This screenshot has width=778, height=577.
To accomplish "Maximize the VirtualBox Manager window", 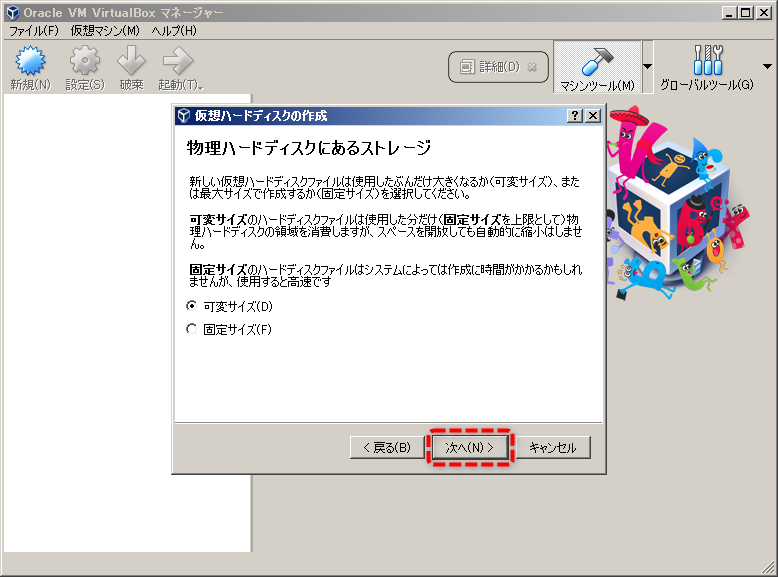I will coord(746,13).
